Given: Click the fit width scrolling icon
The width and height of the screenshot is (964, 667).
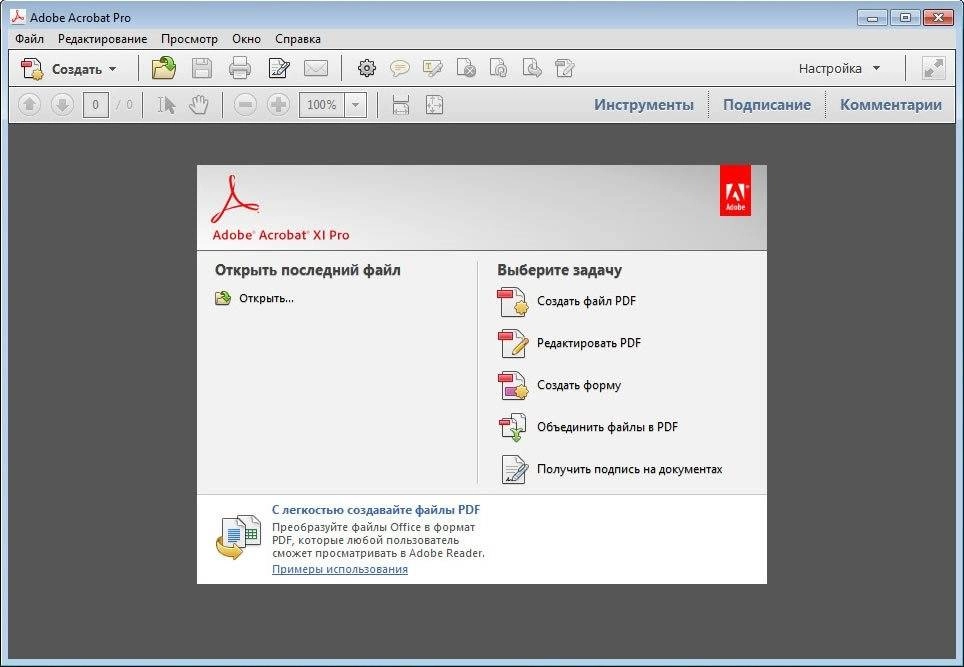Looking at the screenshot, I should tap(401, 105).
